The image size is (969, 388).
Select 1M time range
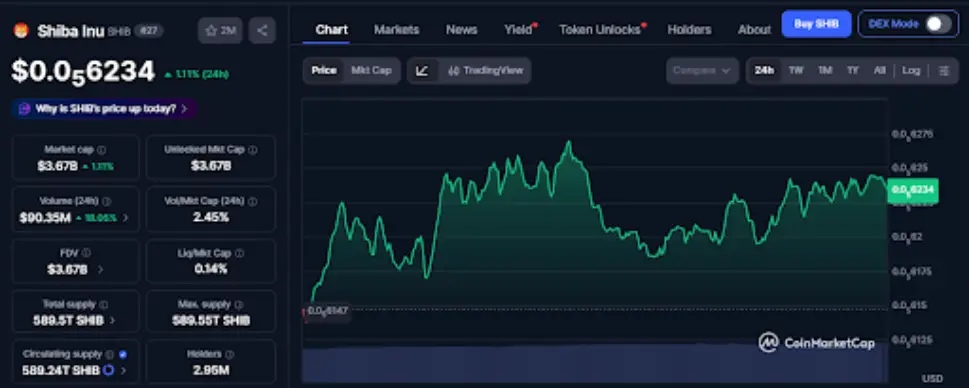825,70
